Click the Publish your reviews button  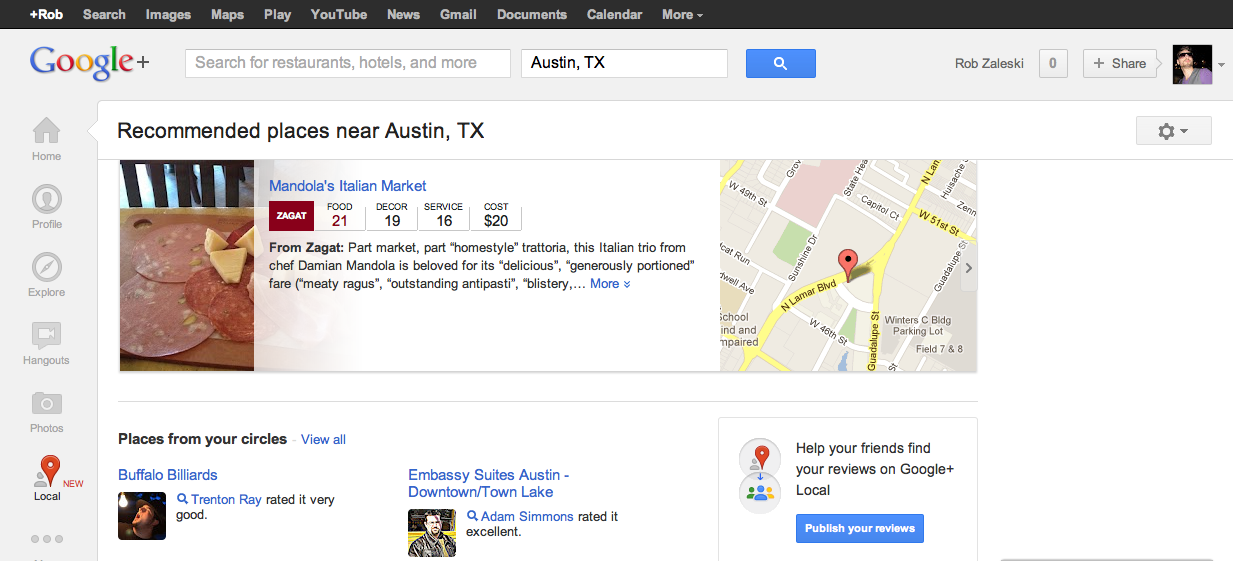pyautogui.click(x=859, y=528)
